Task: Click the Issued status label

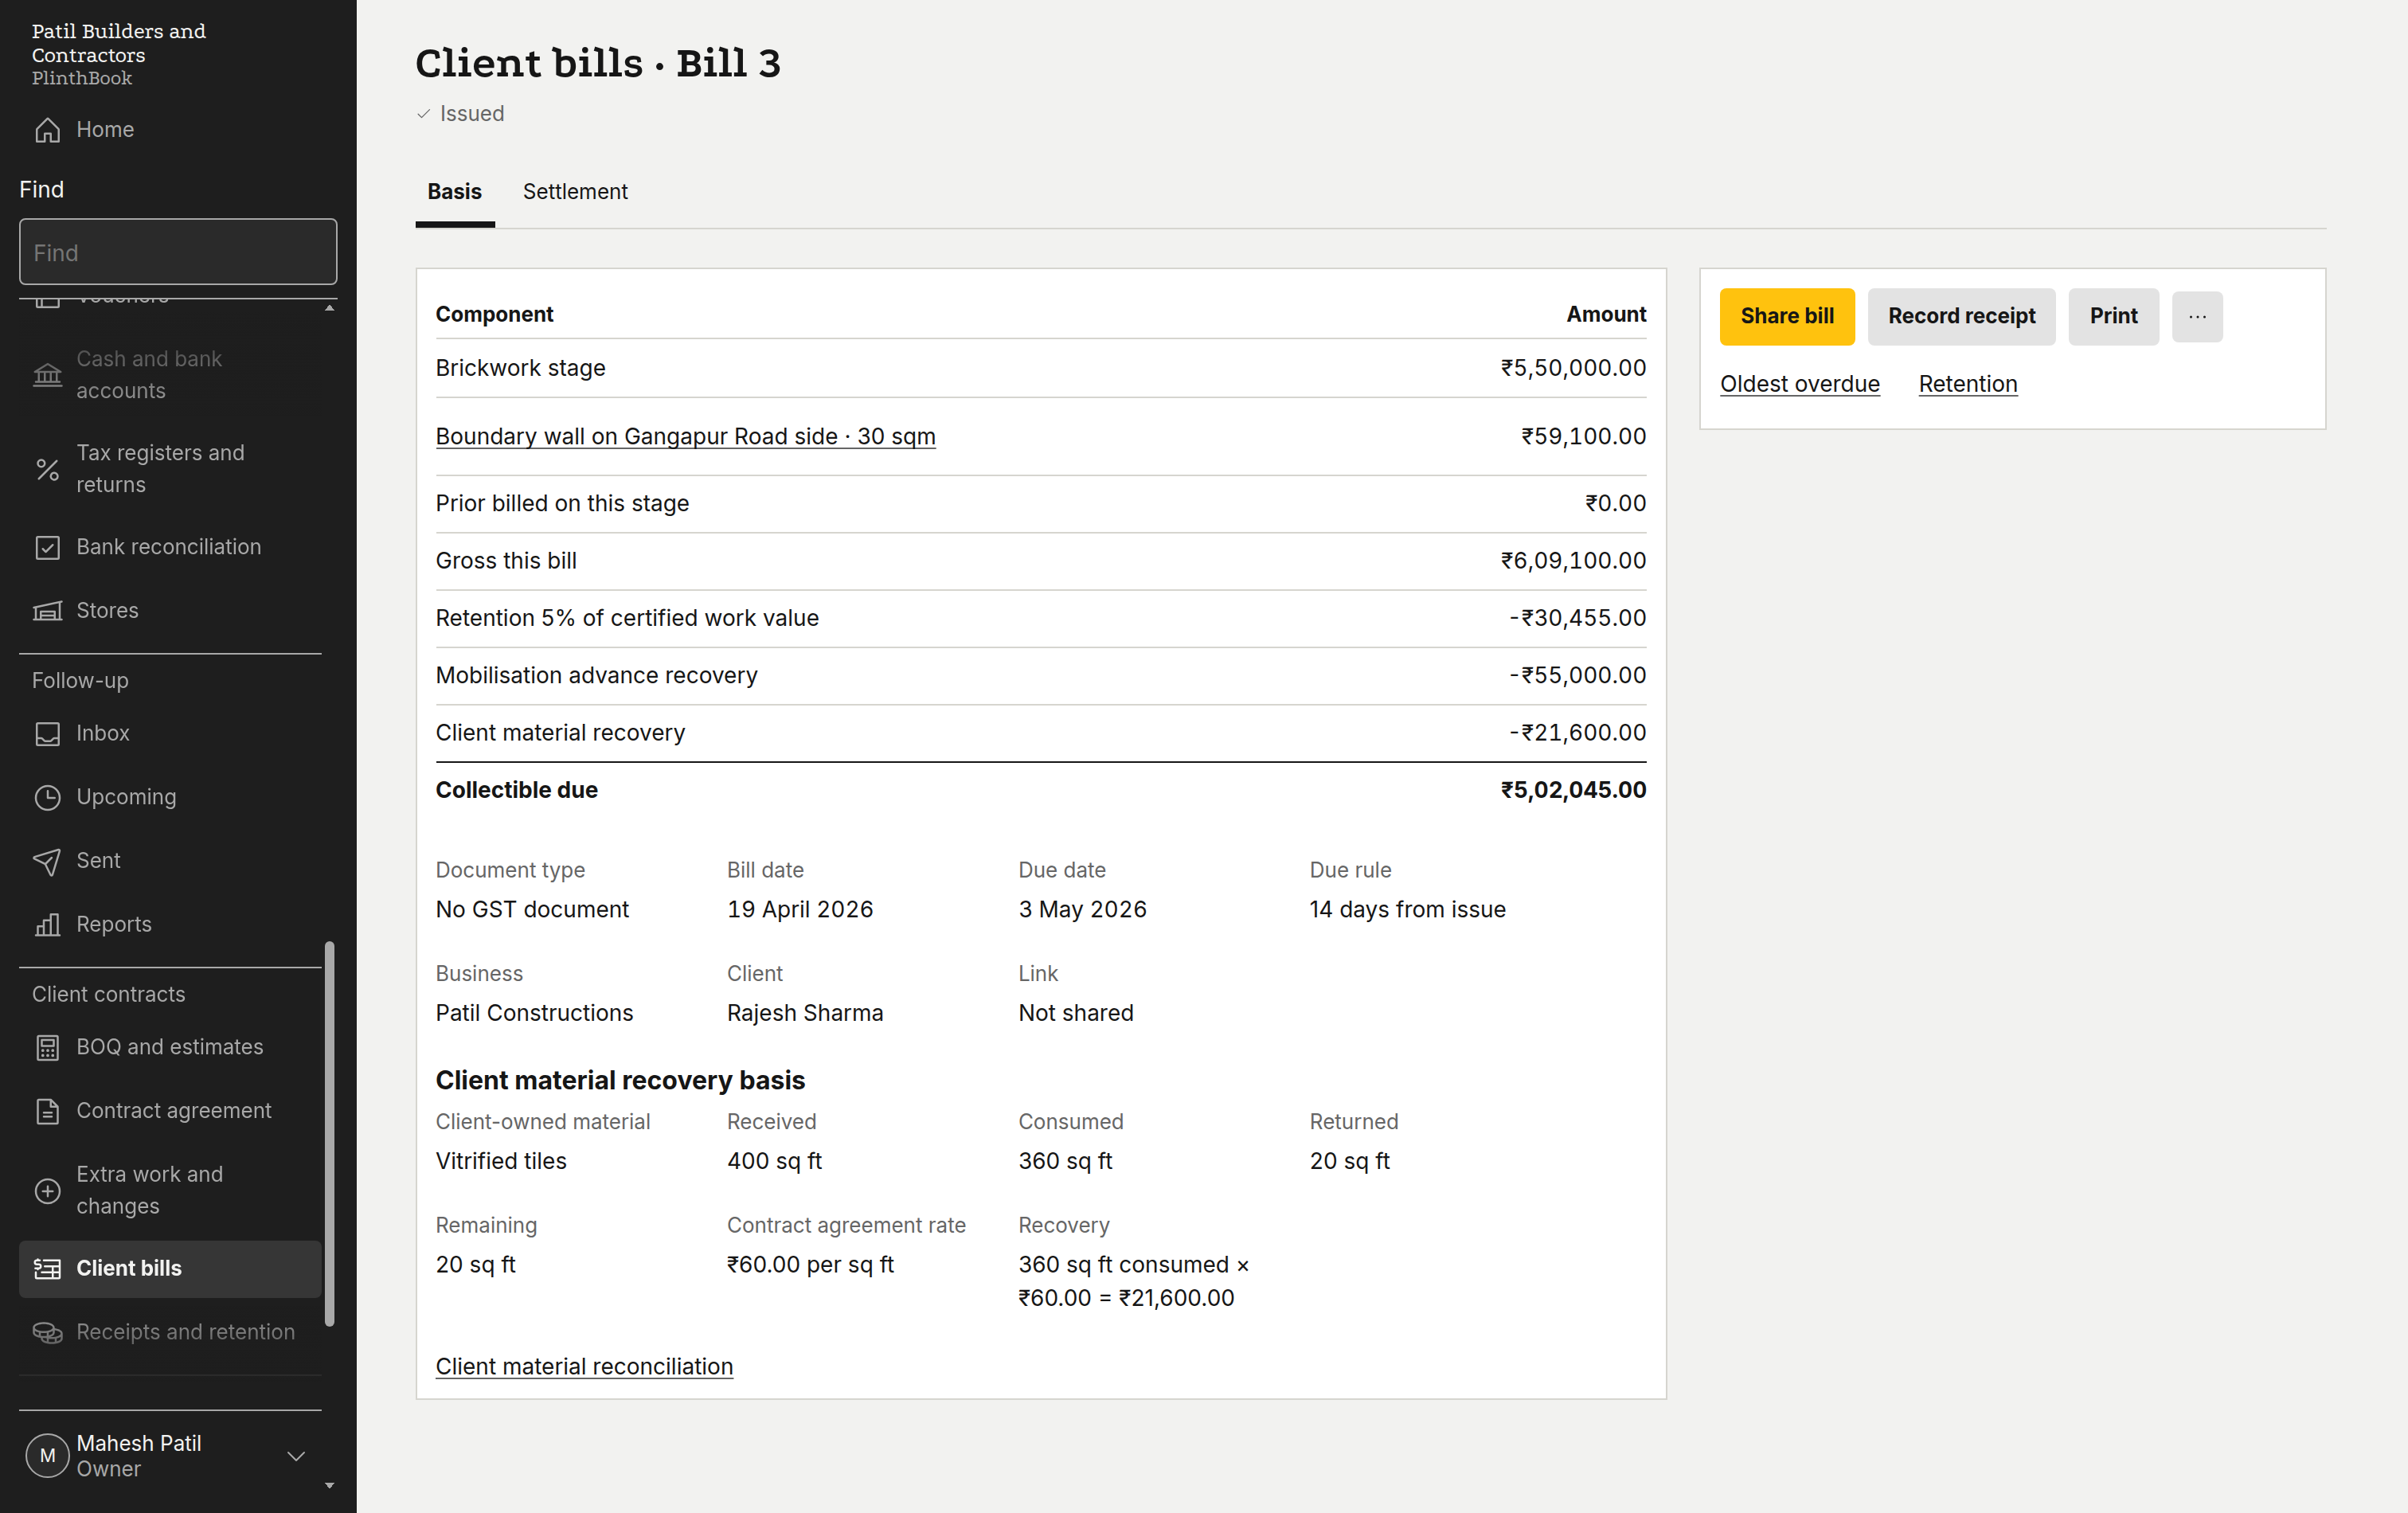Action: (472, 114)
